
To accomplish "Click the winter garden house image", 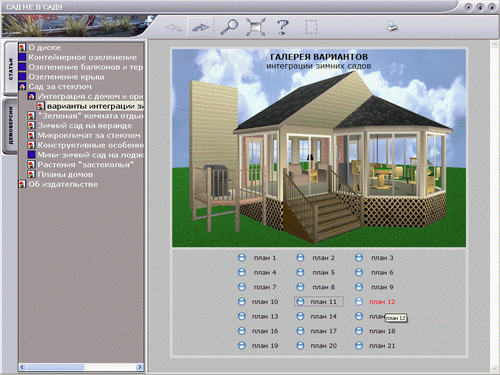I will click(319, 148).
